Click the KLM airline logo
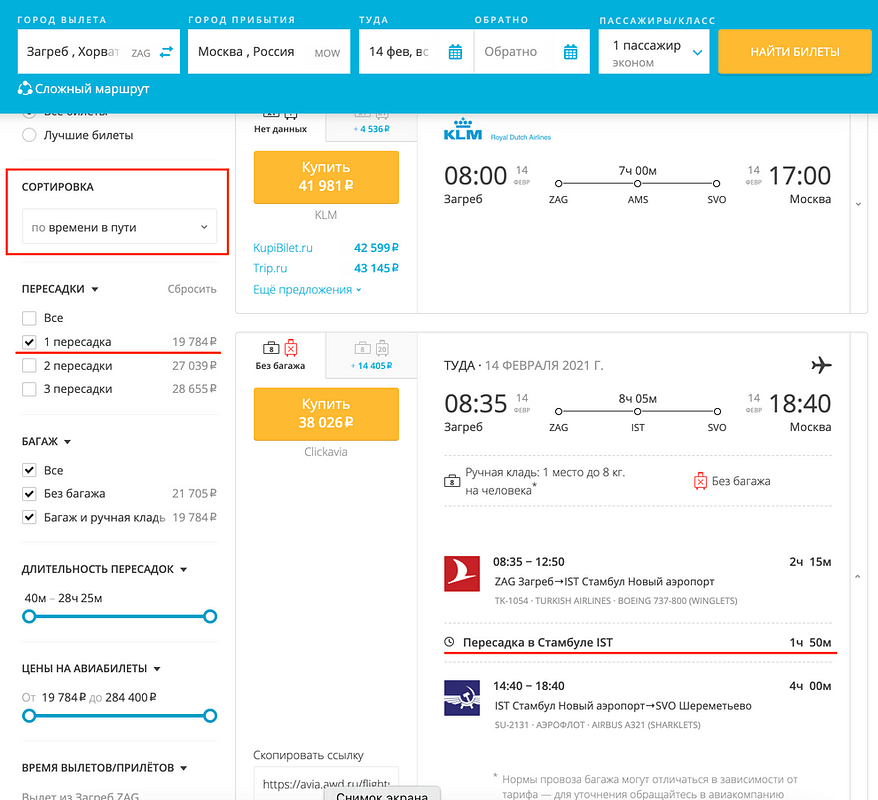The height and width of the screenshot is (800, 878). 463,132
